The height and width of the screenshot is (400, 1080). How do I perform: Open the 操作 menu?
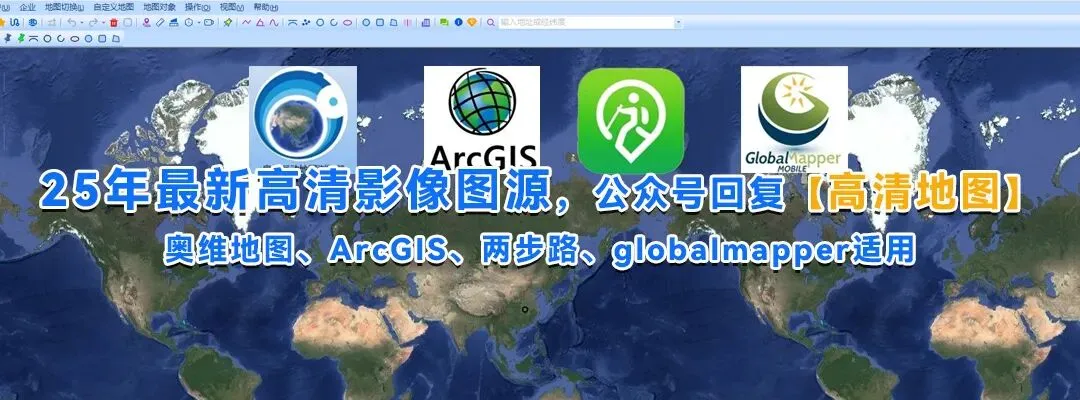(197, 7)
